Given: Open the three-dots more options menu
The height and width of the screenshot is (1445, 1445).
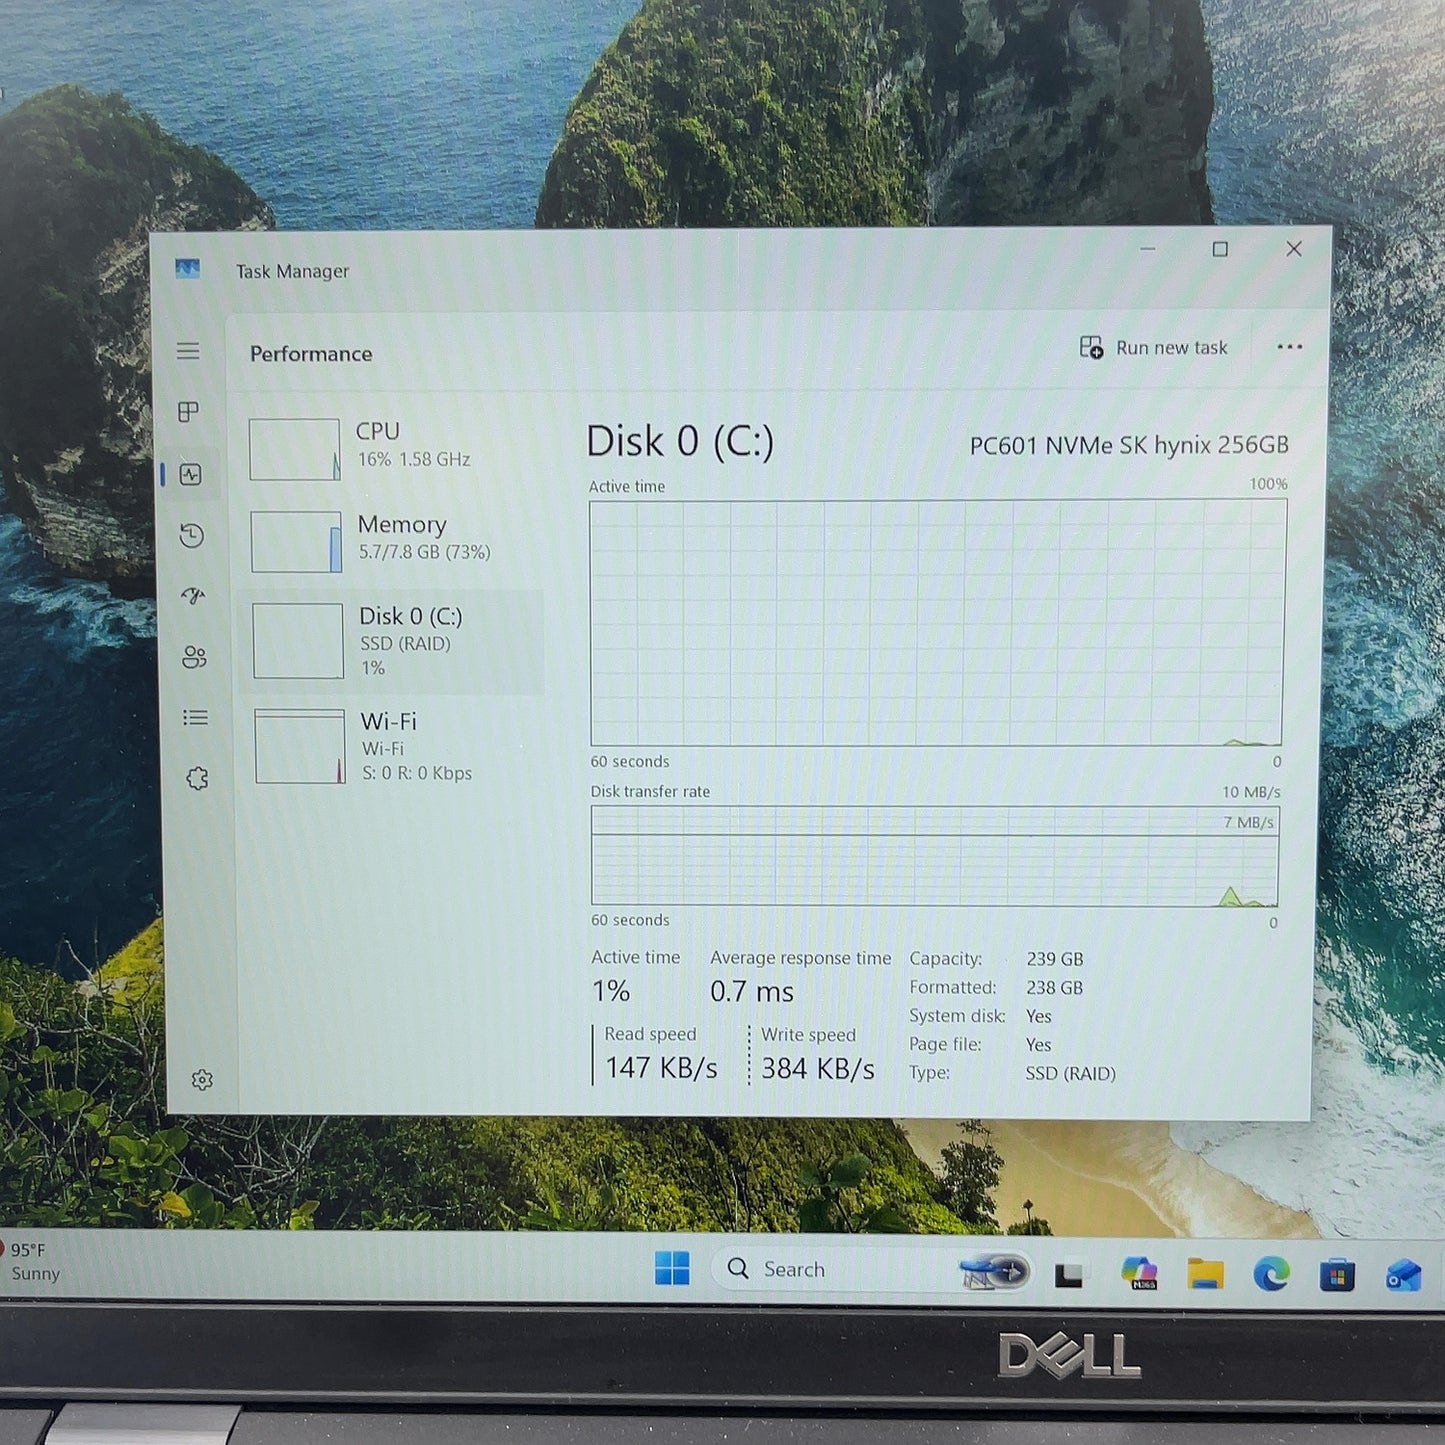Looking at the screenshot, I should (1290, 347).
